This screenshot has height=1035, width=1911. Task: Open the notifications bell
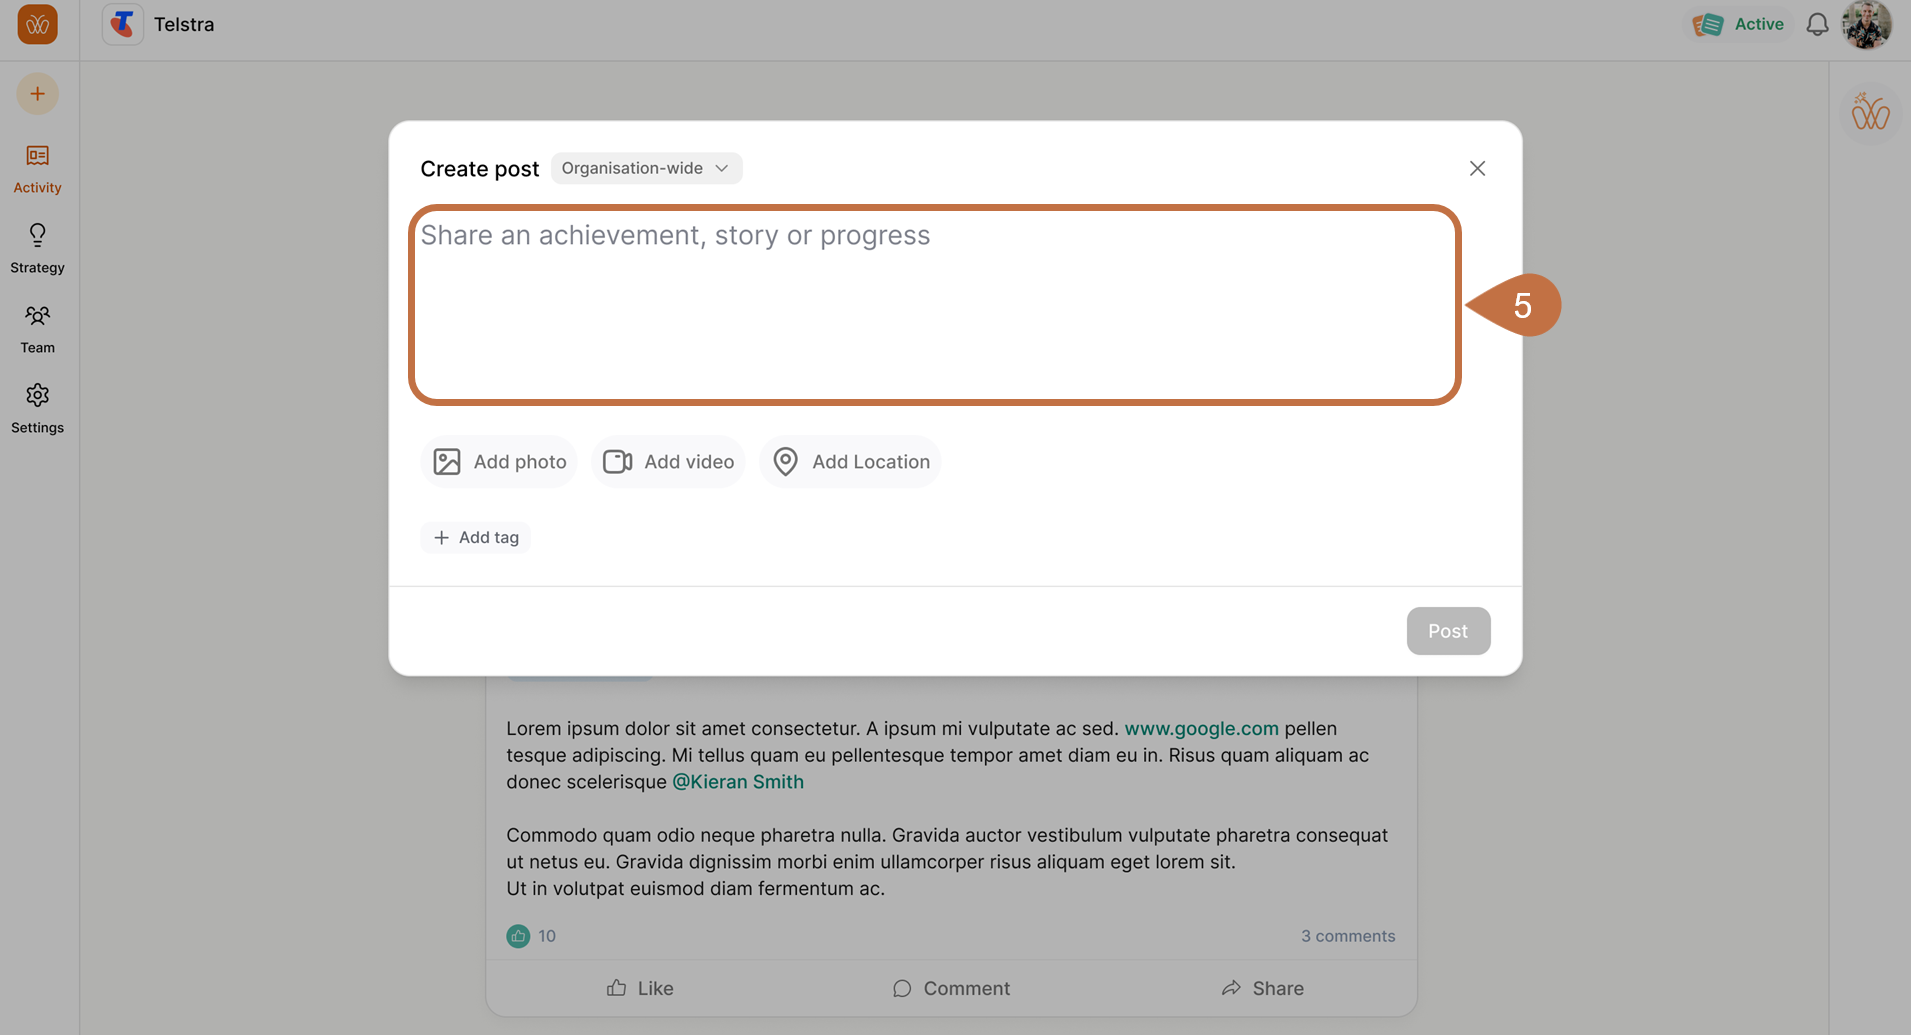[x=1817, y=24]
